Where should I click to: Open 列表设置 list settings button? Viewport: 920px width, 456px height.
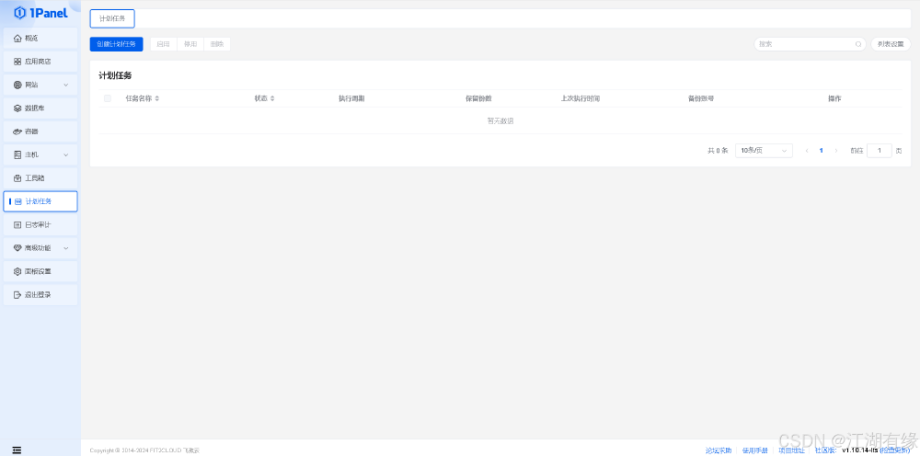pos(891,44)
